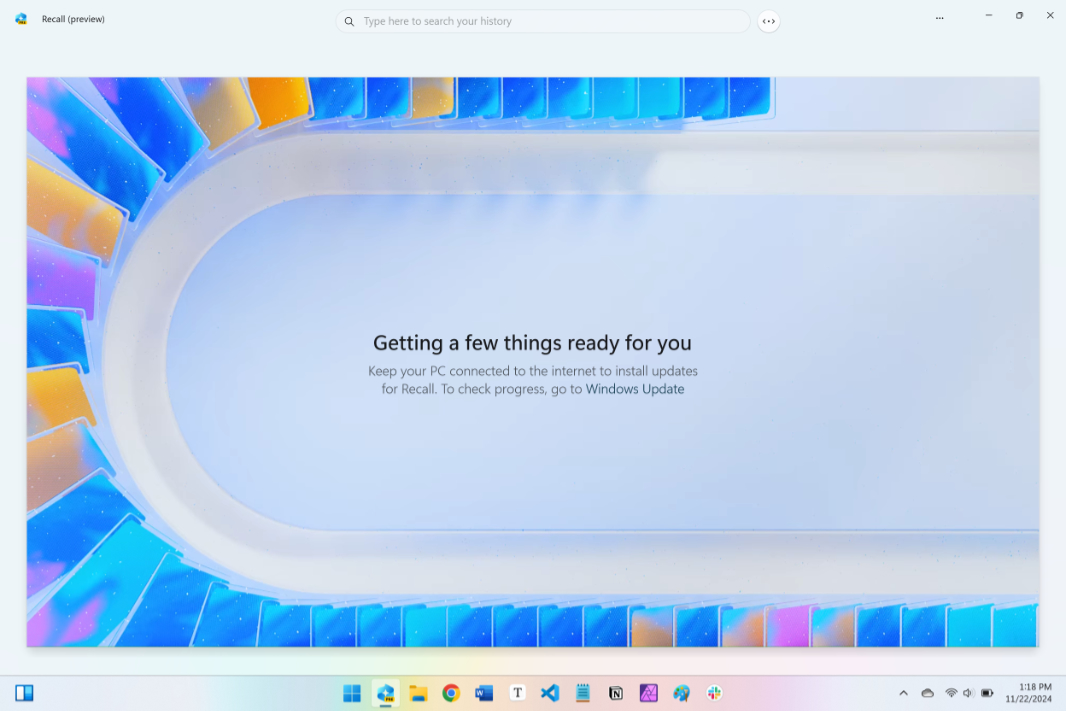Open Paint from the taskbar
The height and width of the screenshot is (711, 1066).
click(681, 693)
